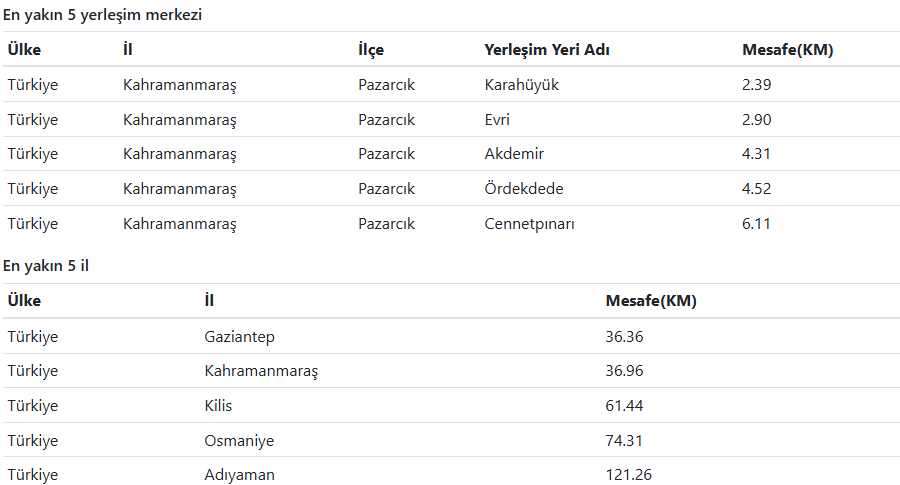This screenshot has height=485, width=900.
Task: Click the Karahüyük settlement name cell
Action: pos(521,85)
